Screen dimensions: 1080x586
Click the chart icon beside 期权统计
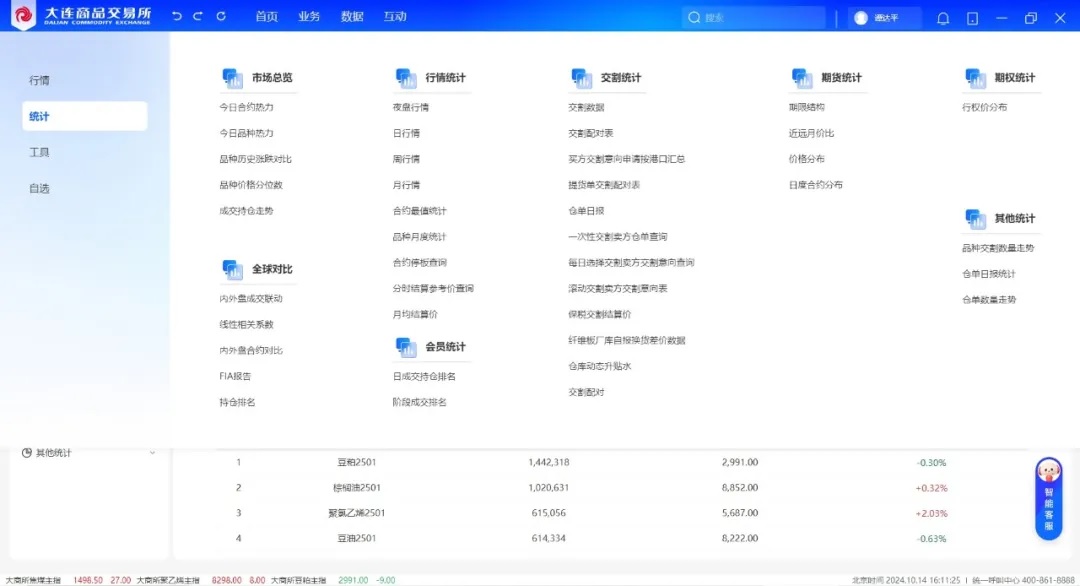tap(975, 78)
